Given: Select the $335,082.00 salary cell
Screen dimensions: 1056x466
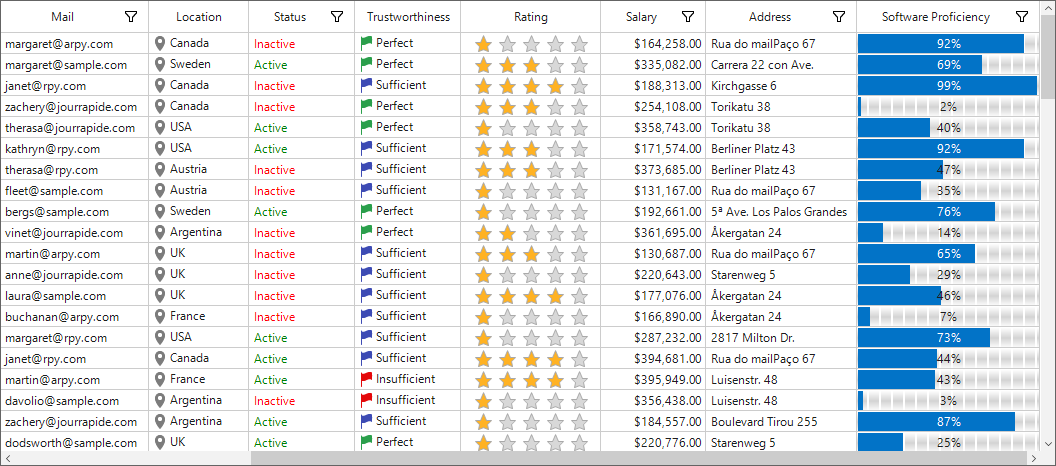Looking at the screenshot, I should [653, 65].
